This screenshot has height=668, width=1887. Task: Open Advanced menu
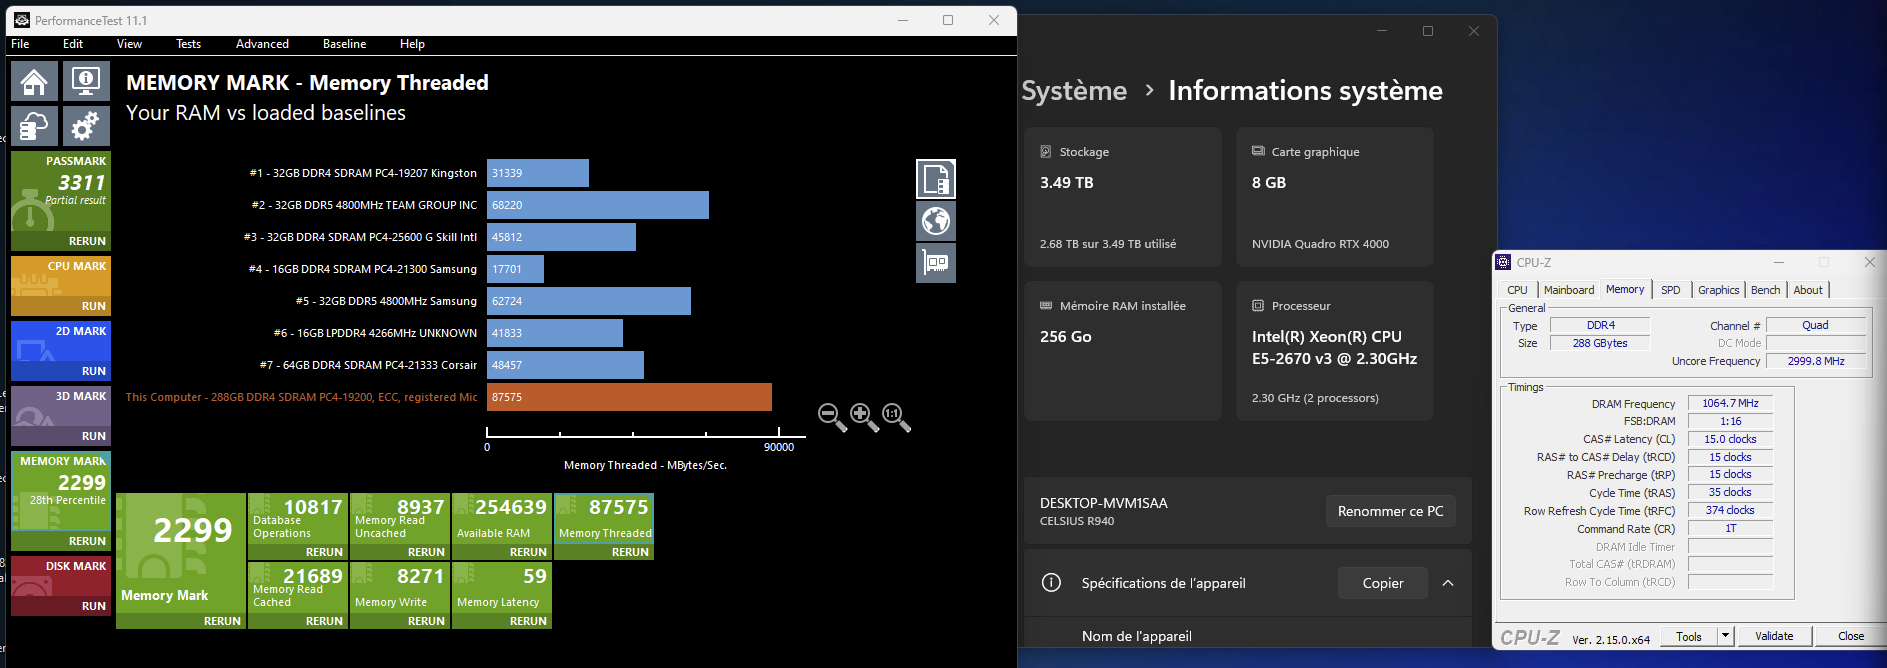262,44
